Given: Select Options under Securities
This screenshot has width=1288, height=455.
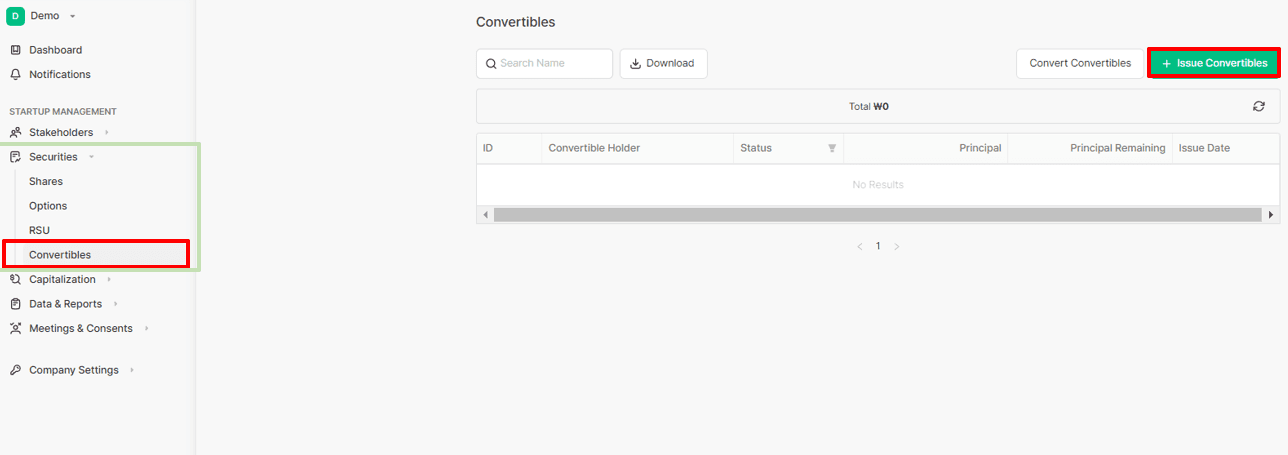Looking at the screenshot, I should point(48,206).
